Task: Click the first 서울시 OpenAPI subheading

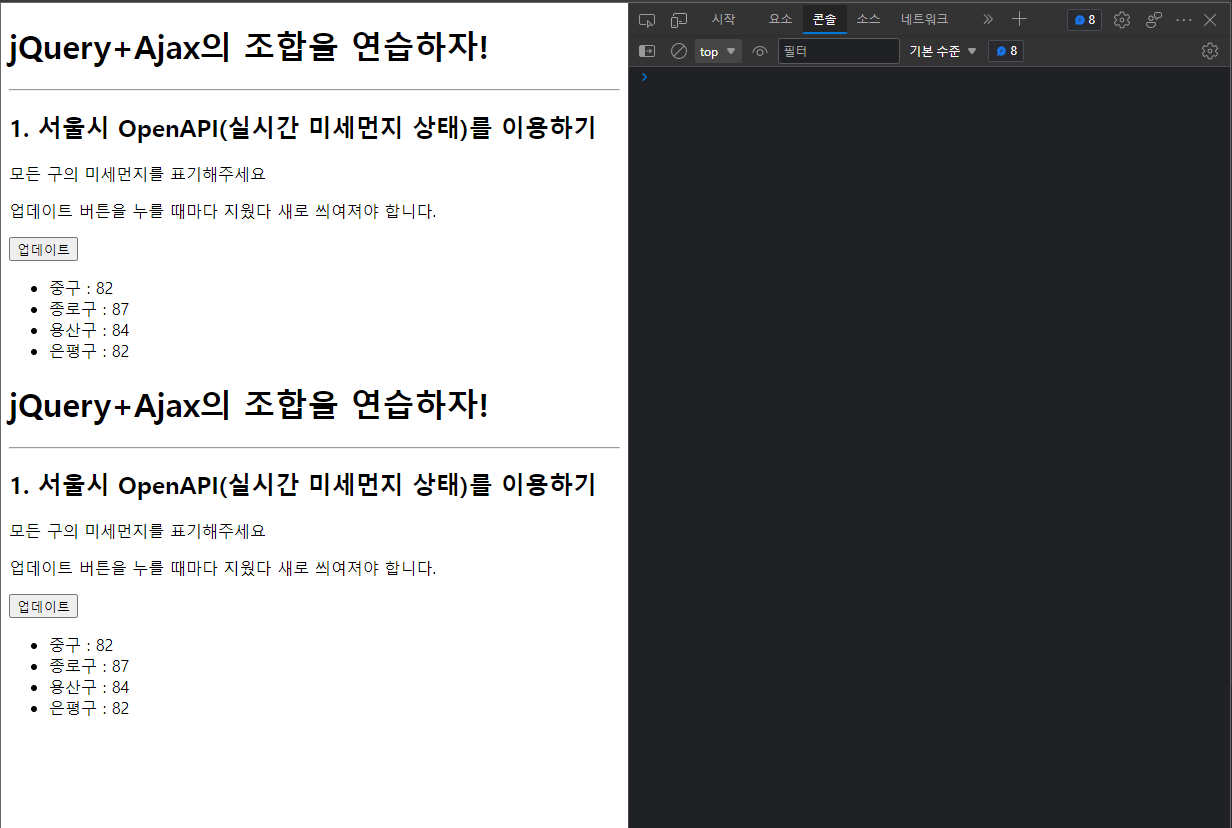Action: [302, 128]
